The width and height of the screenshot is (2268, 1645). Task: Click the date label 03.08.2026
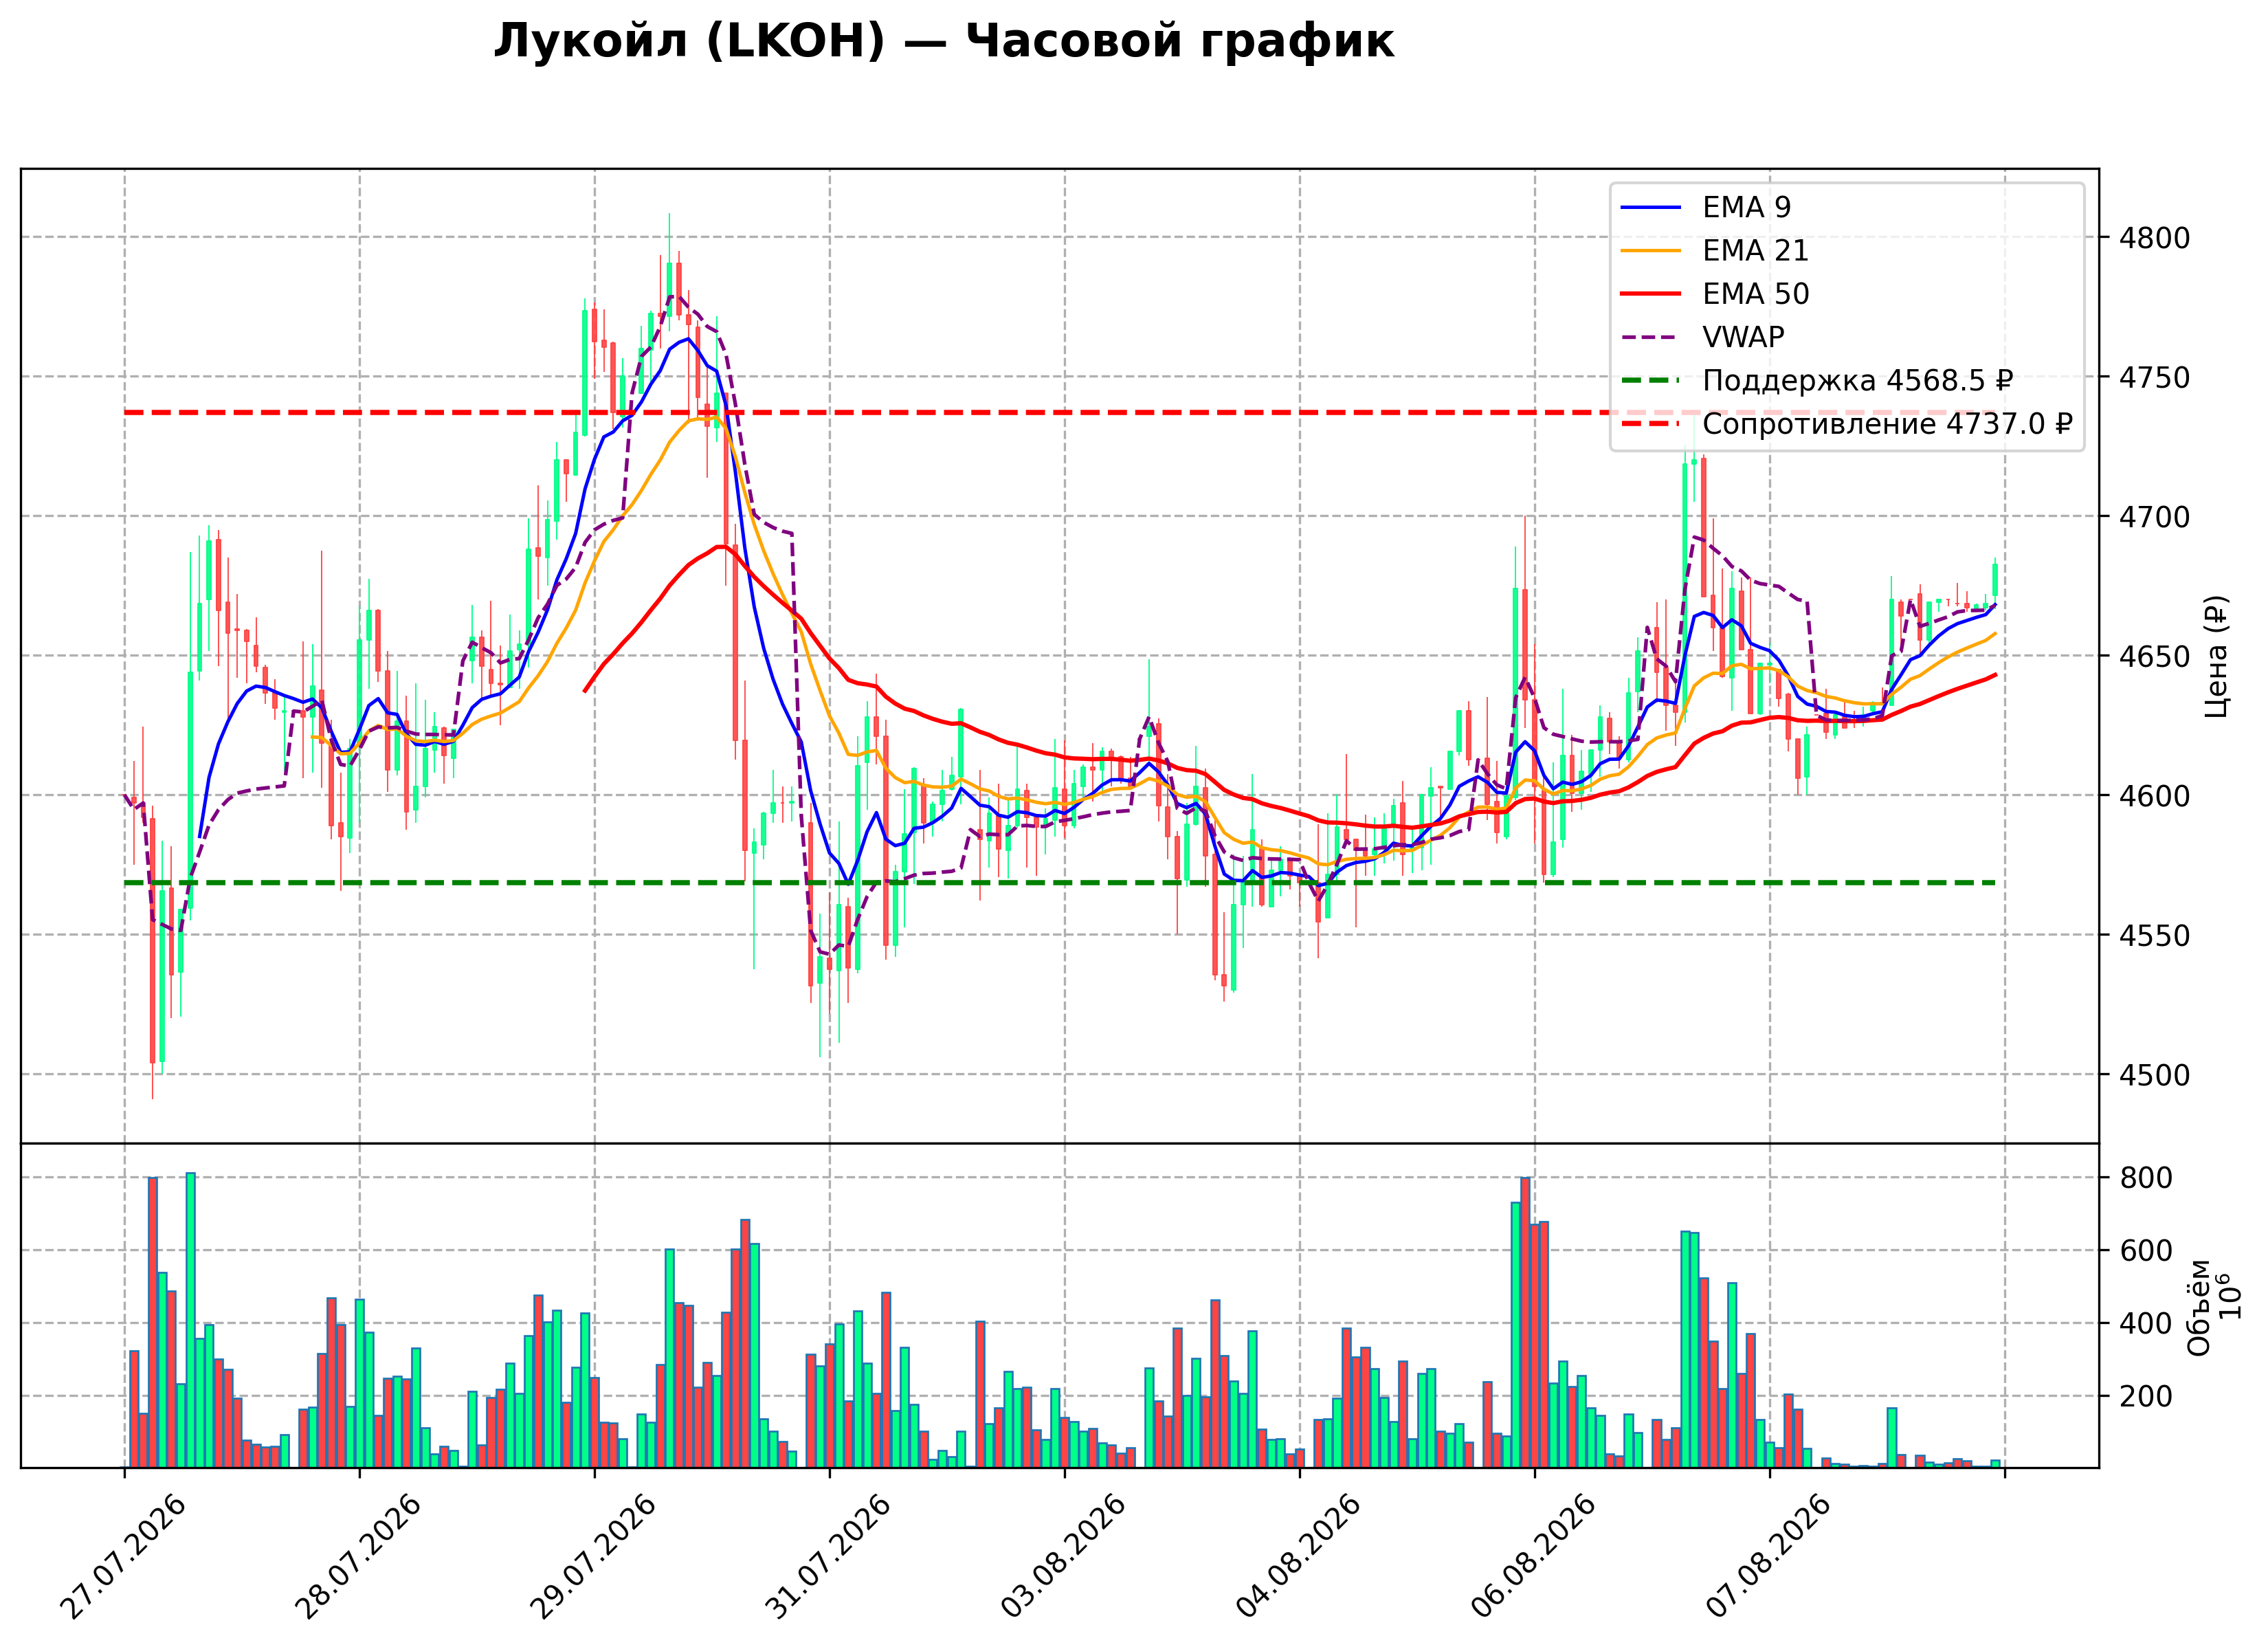1063,1557
